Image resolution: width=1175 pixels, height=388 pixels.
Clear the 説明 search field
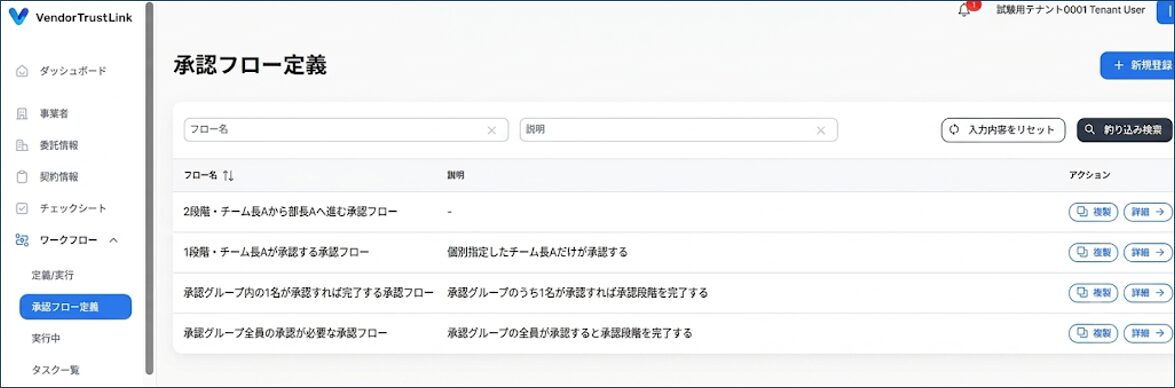(x=821, y=130)
